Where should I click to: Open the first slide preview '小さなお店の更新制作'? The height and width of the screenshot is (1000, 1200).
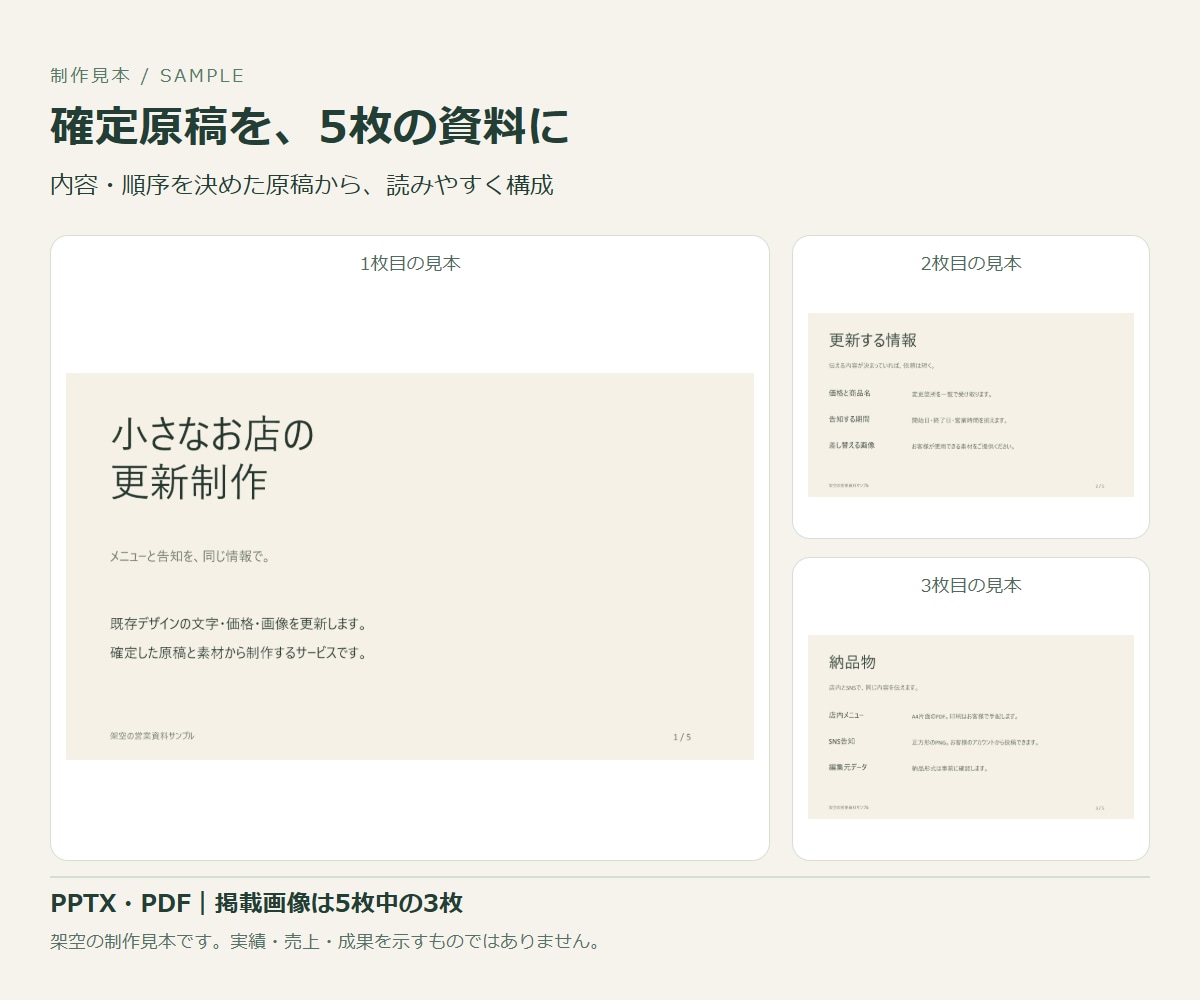tap(410, 566)
